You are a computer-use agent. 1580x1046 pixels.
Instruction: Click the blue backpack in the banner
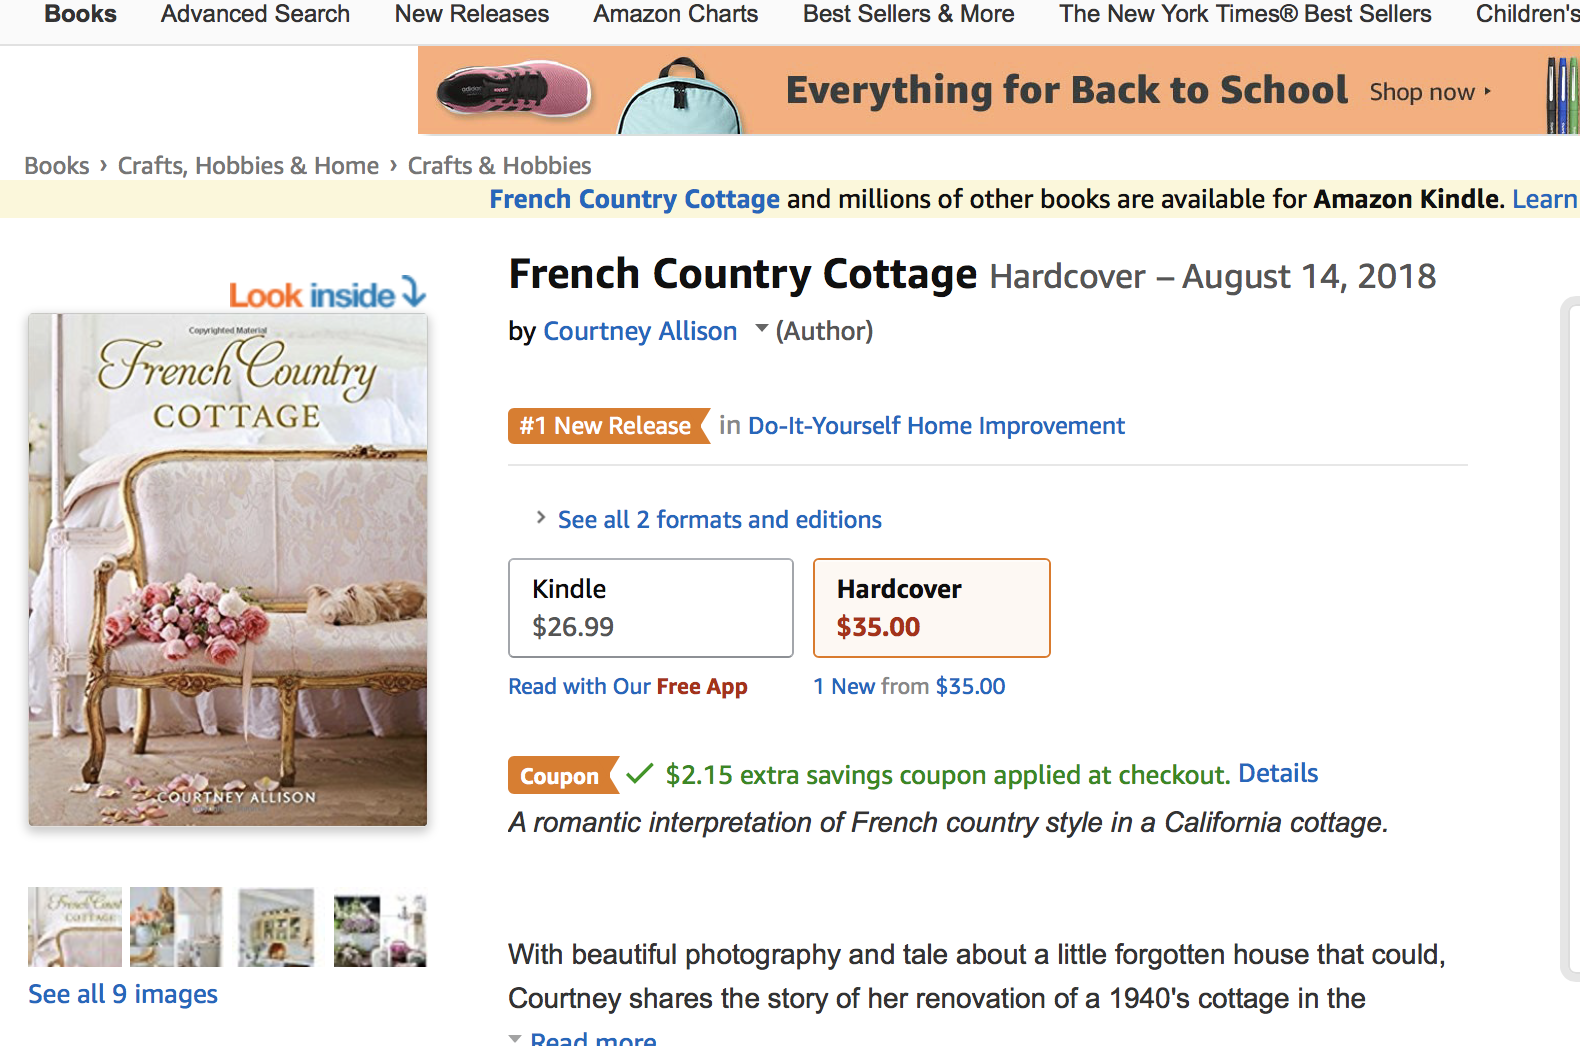(x=680, y=100)
